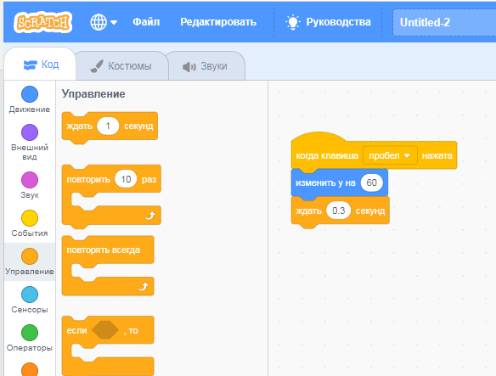Screen dimensions: 496x376
Task: Open the Редактировать menu
Action: [218, 22]
